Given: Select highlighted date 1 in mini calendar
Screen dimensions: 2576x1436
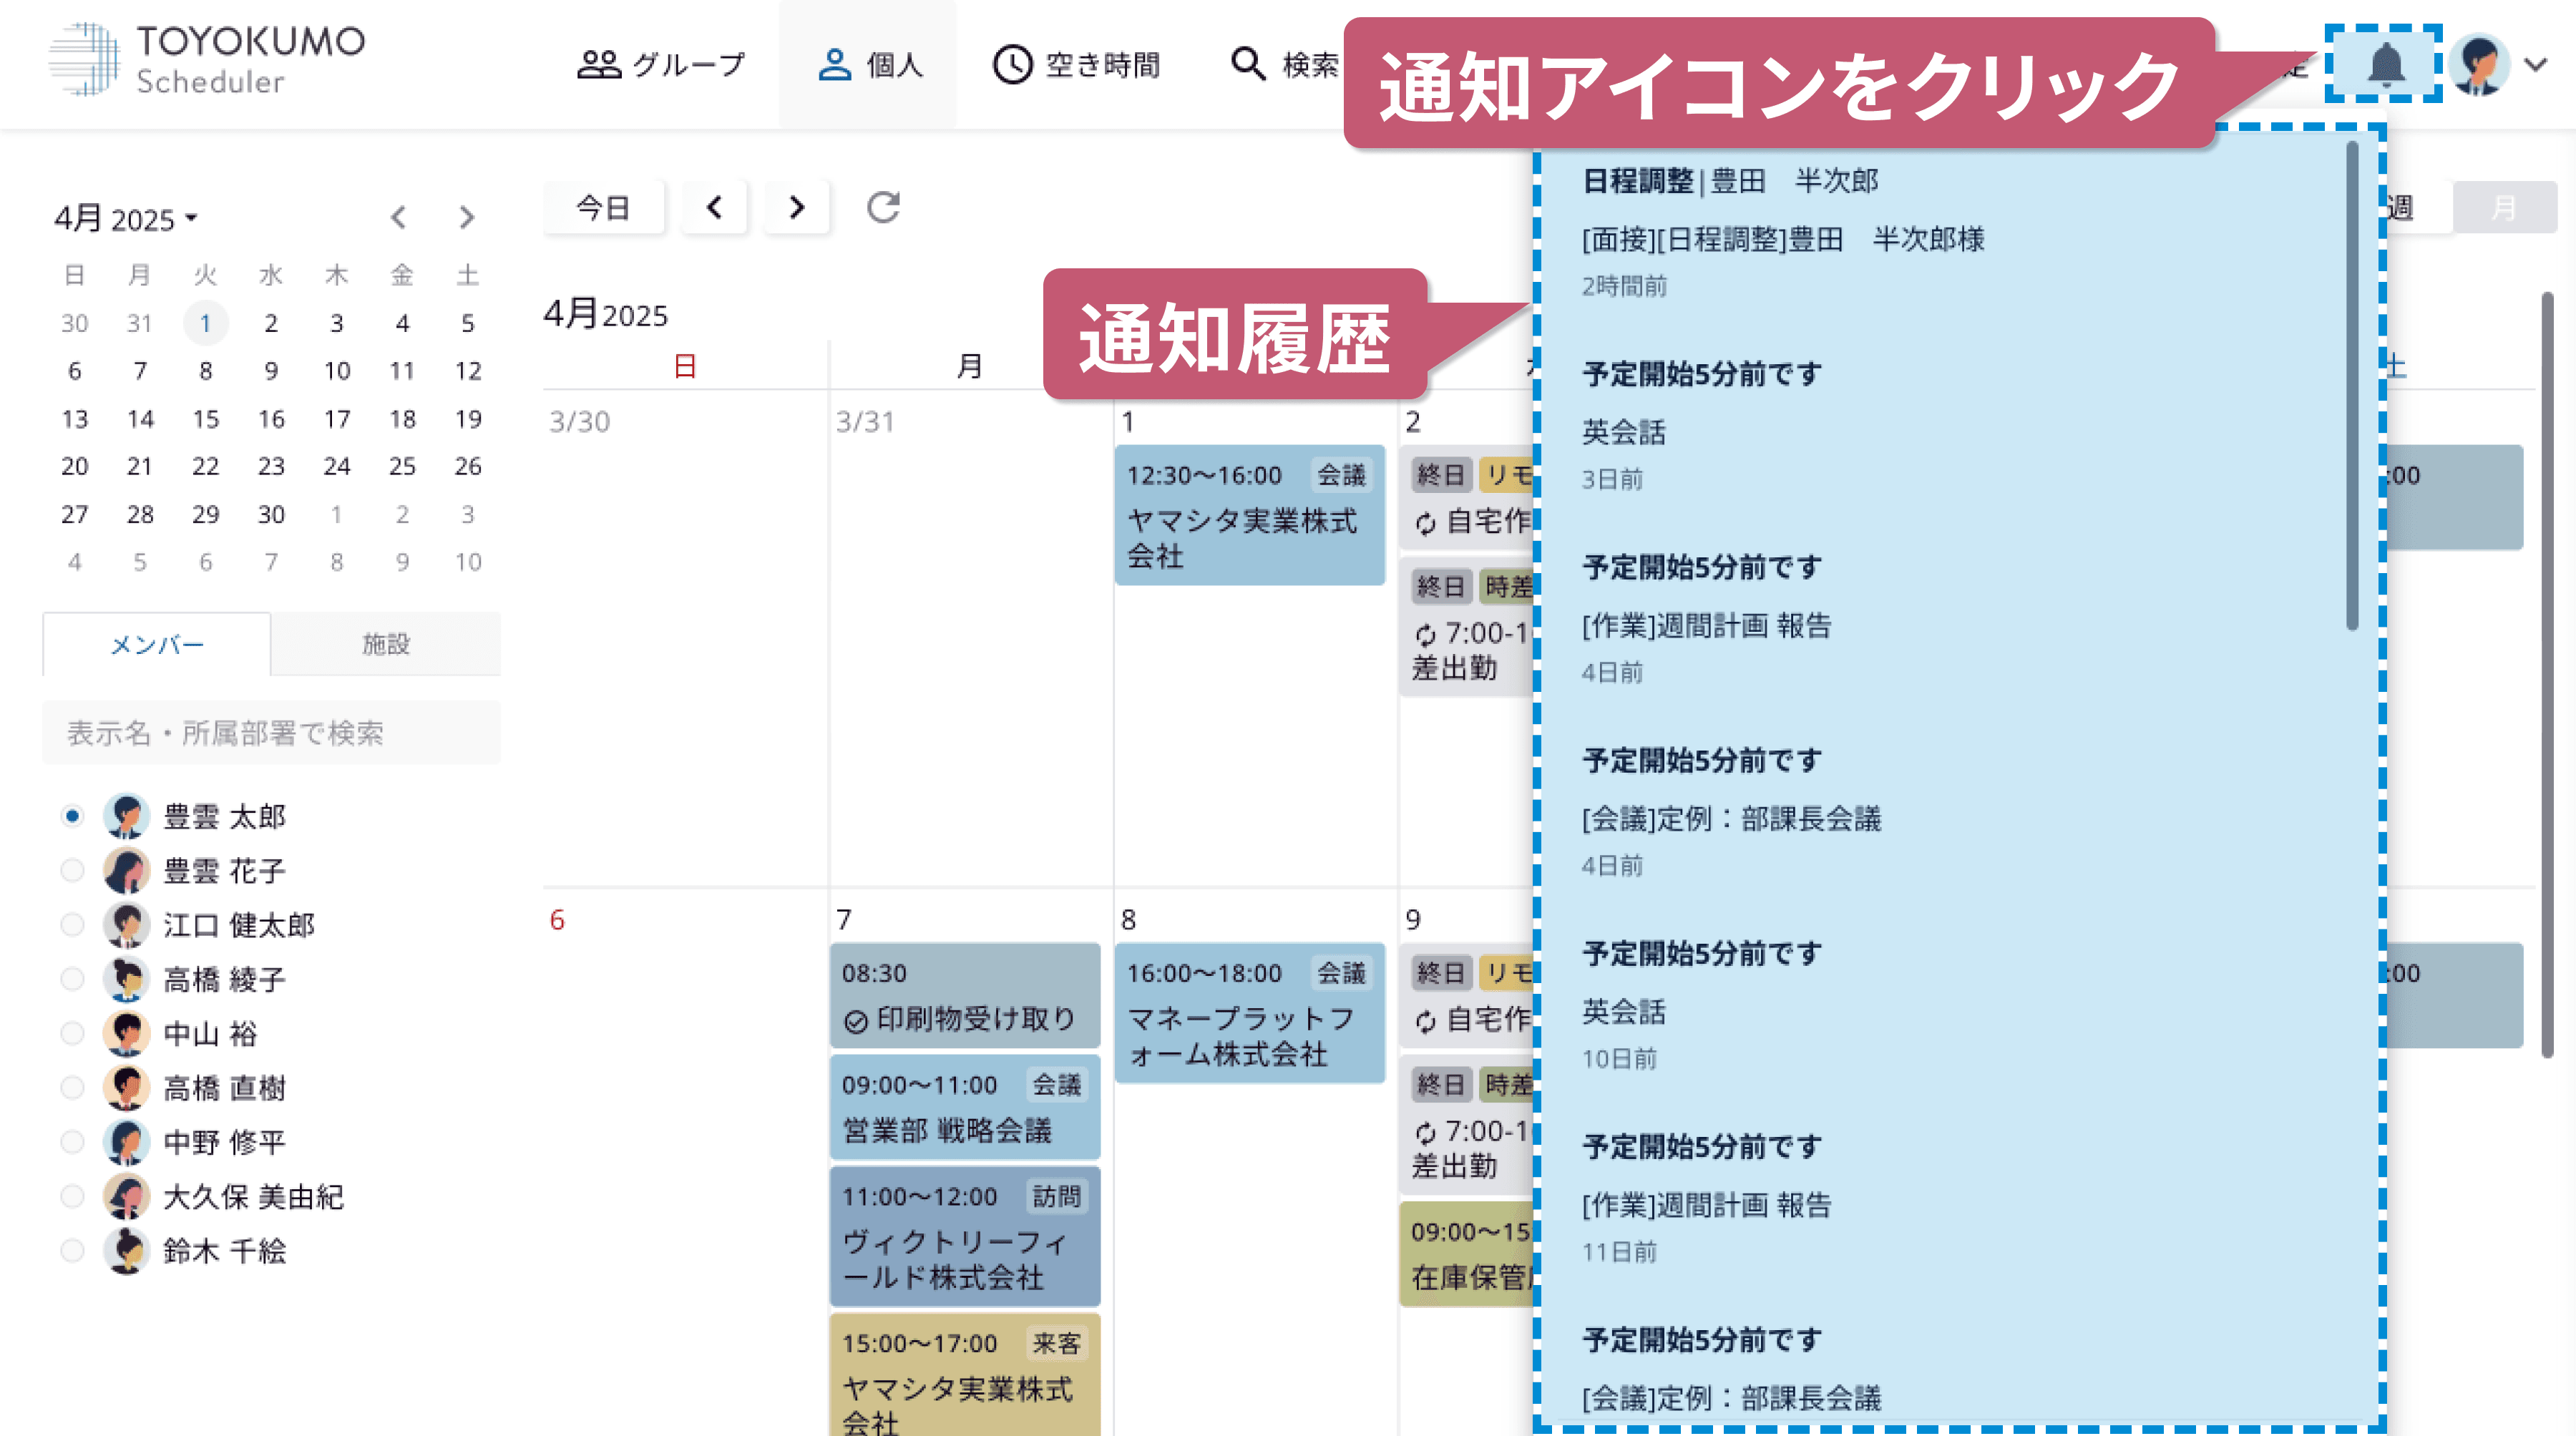Looking at the screenshot, I should pyautogui.click(x=206, y=323).
